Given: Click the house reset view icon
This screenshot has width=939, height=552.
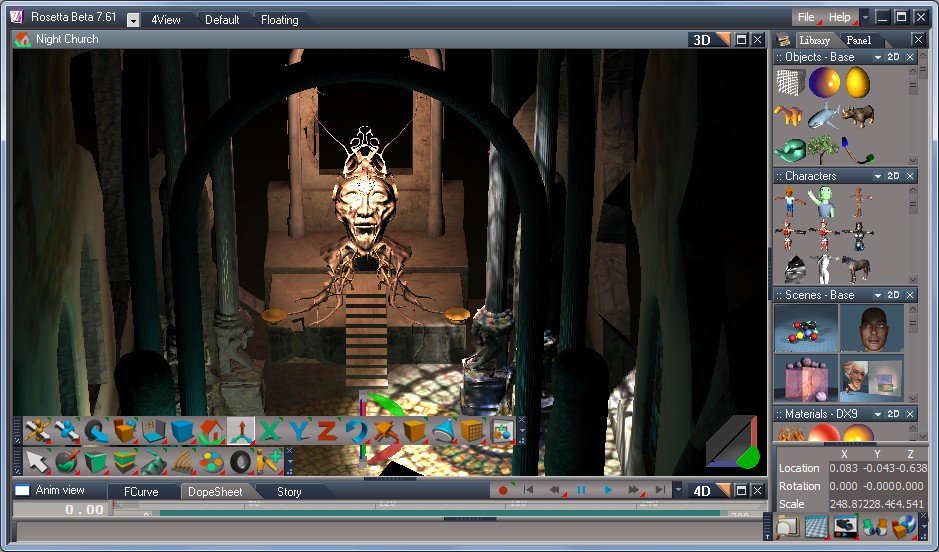Looking at the screenshot, I should pyautogui.click(x=211, y=431).
